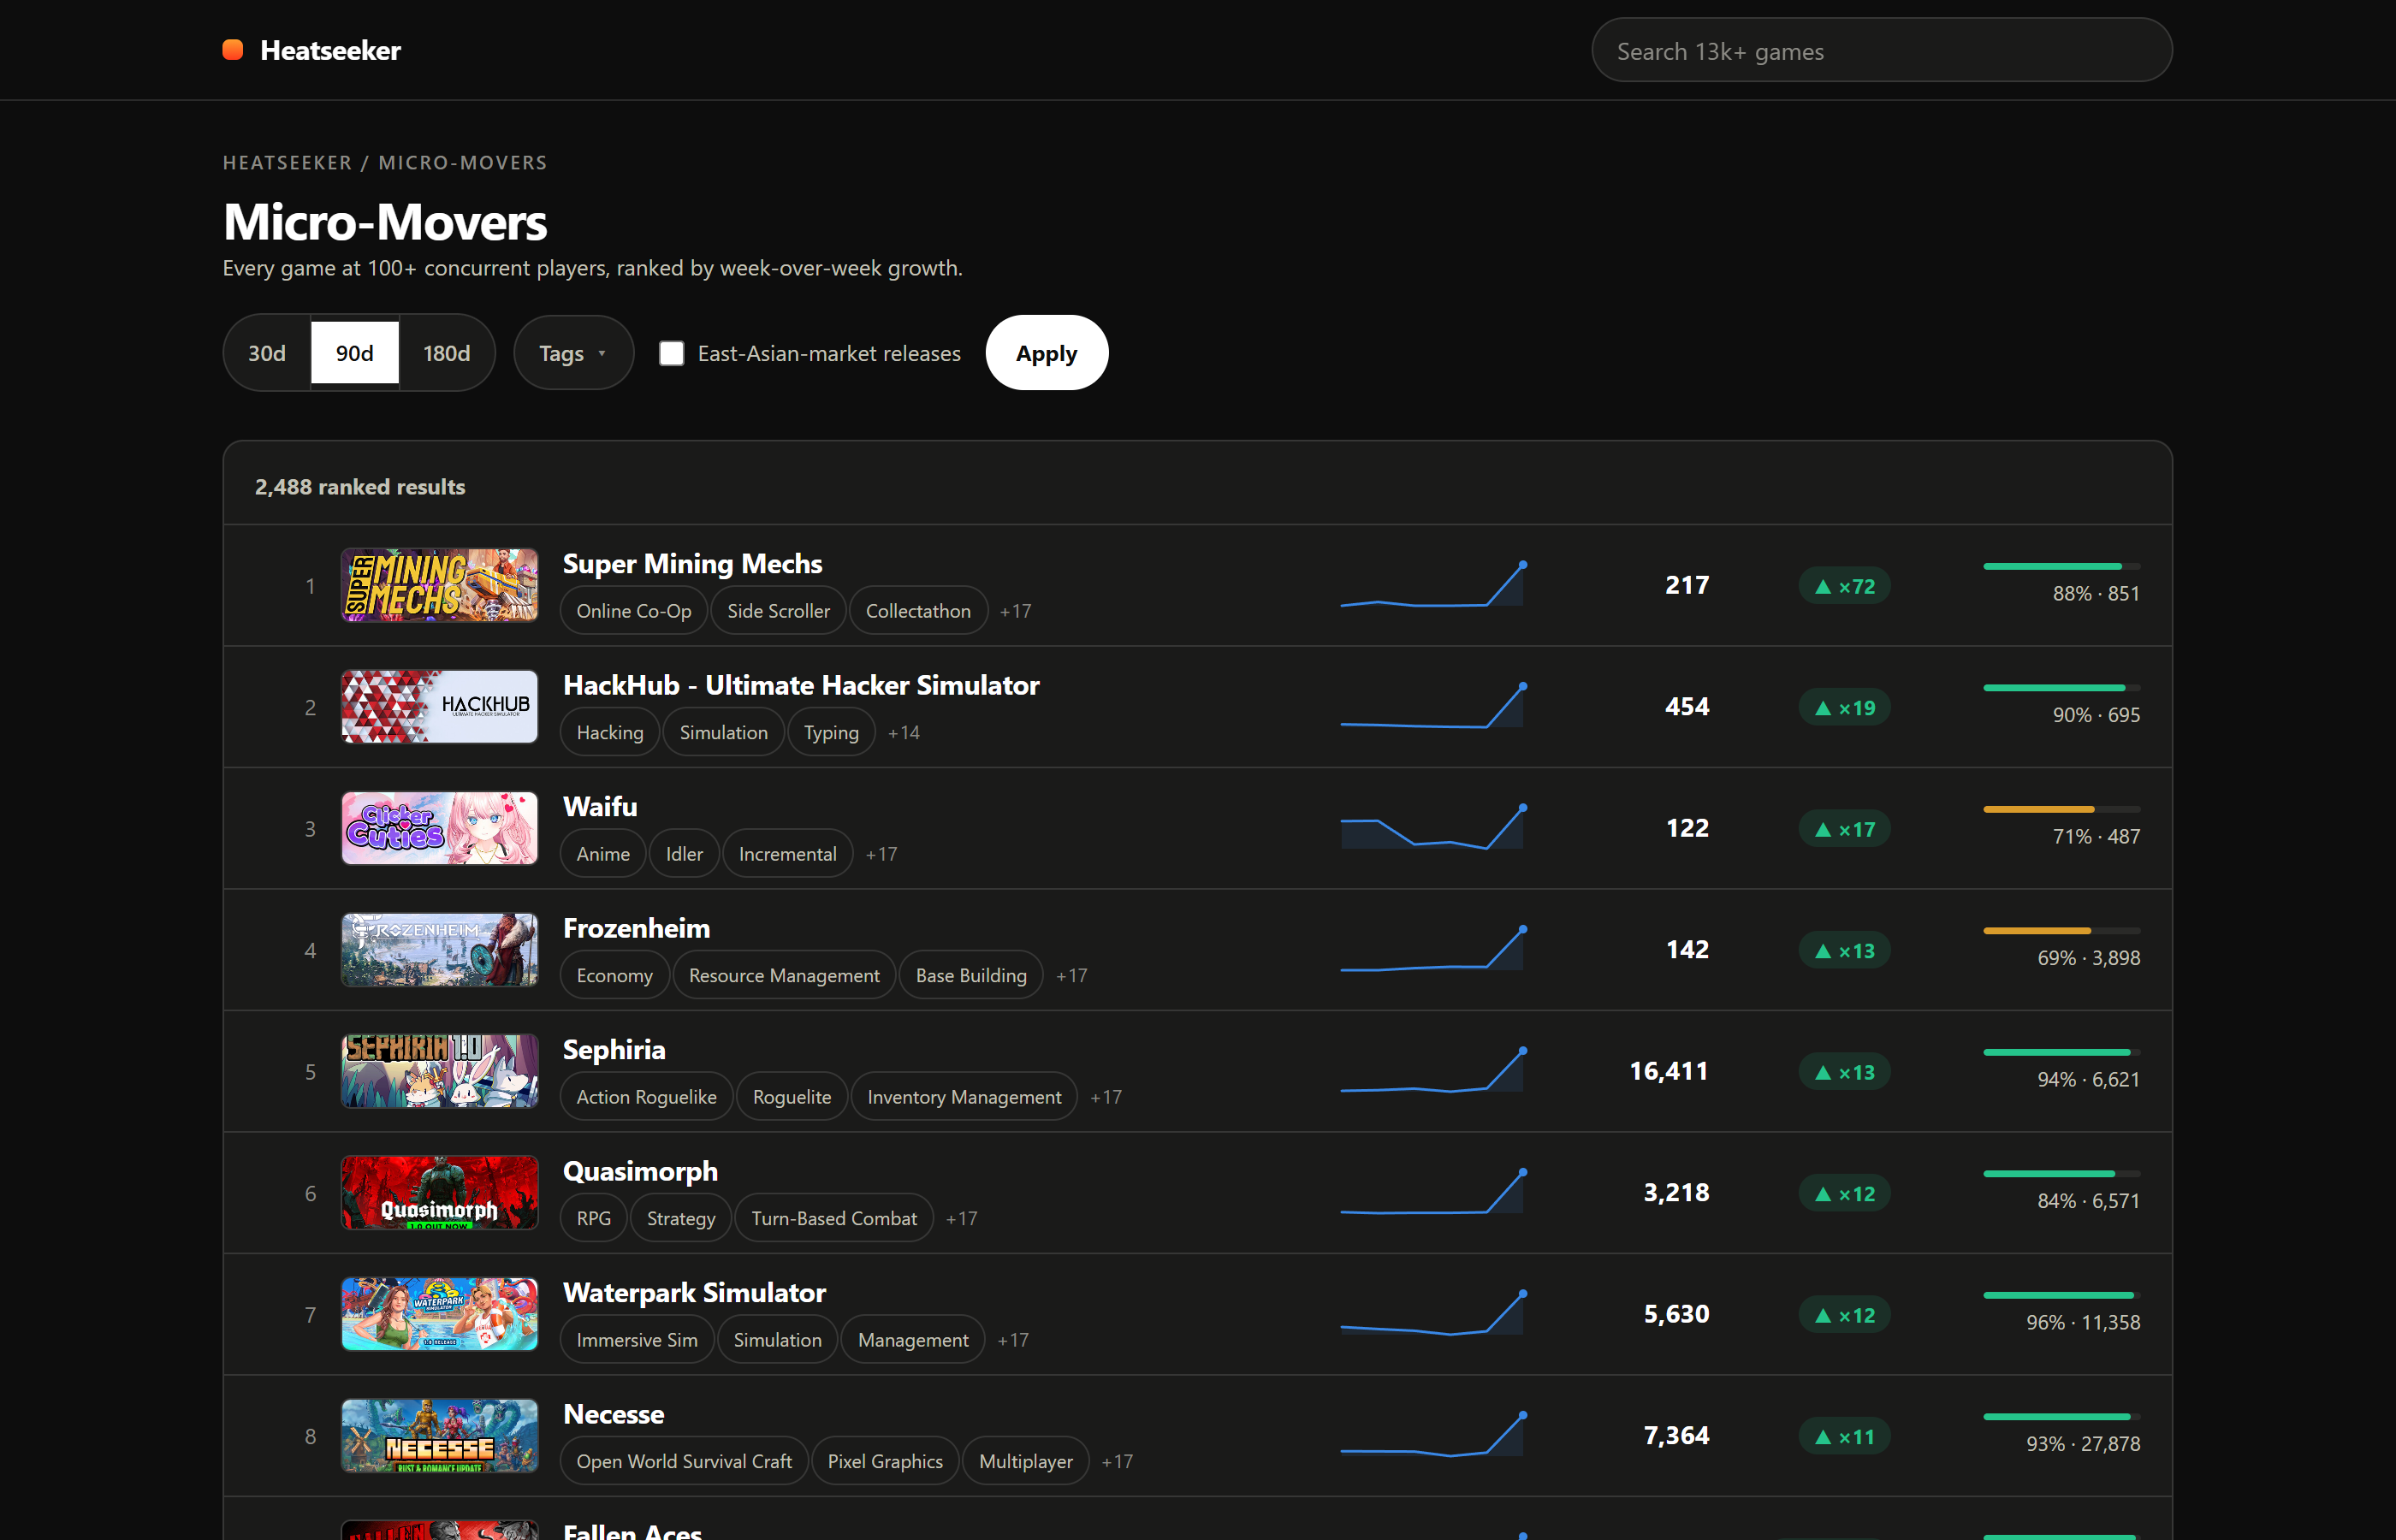
Task: Expand +17 tags on Sephiria row
Action: [1105, 1097]
